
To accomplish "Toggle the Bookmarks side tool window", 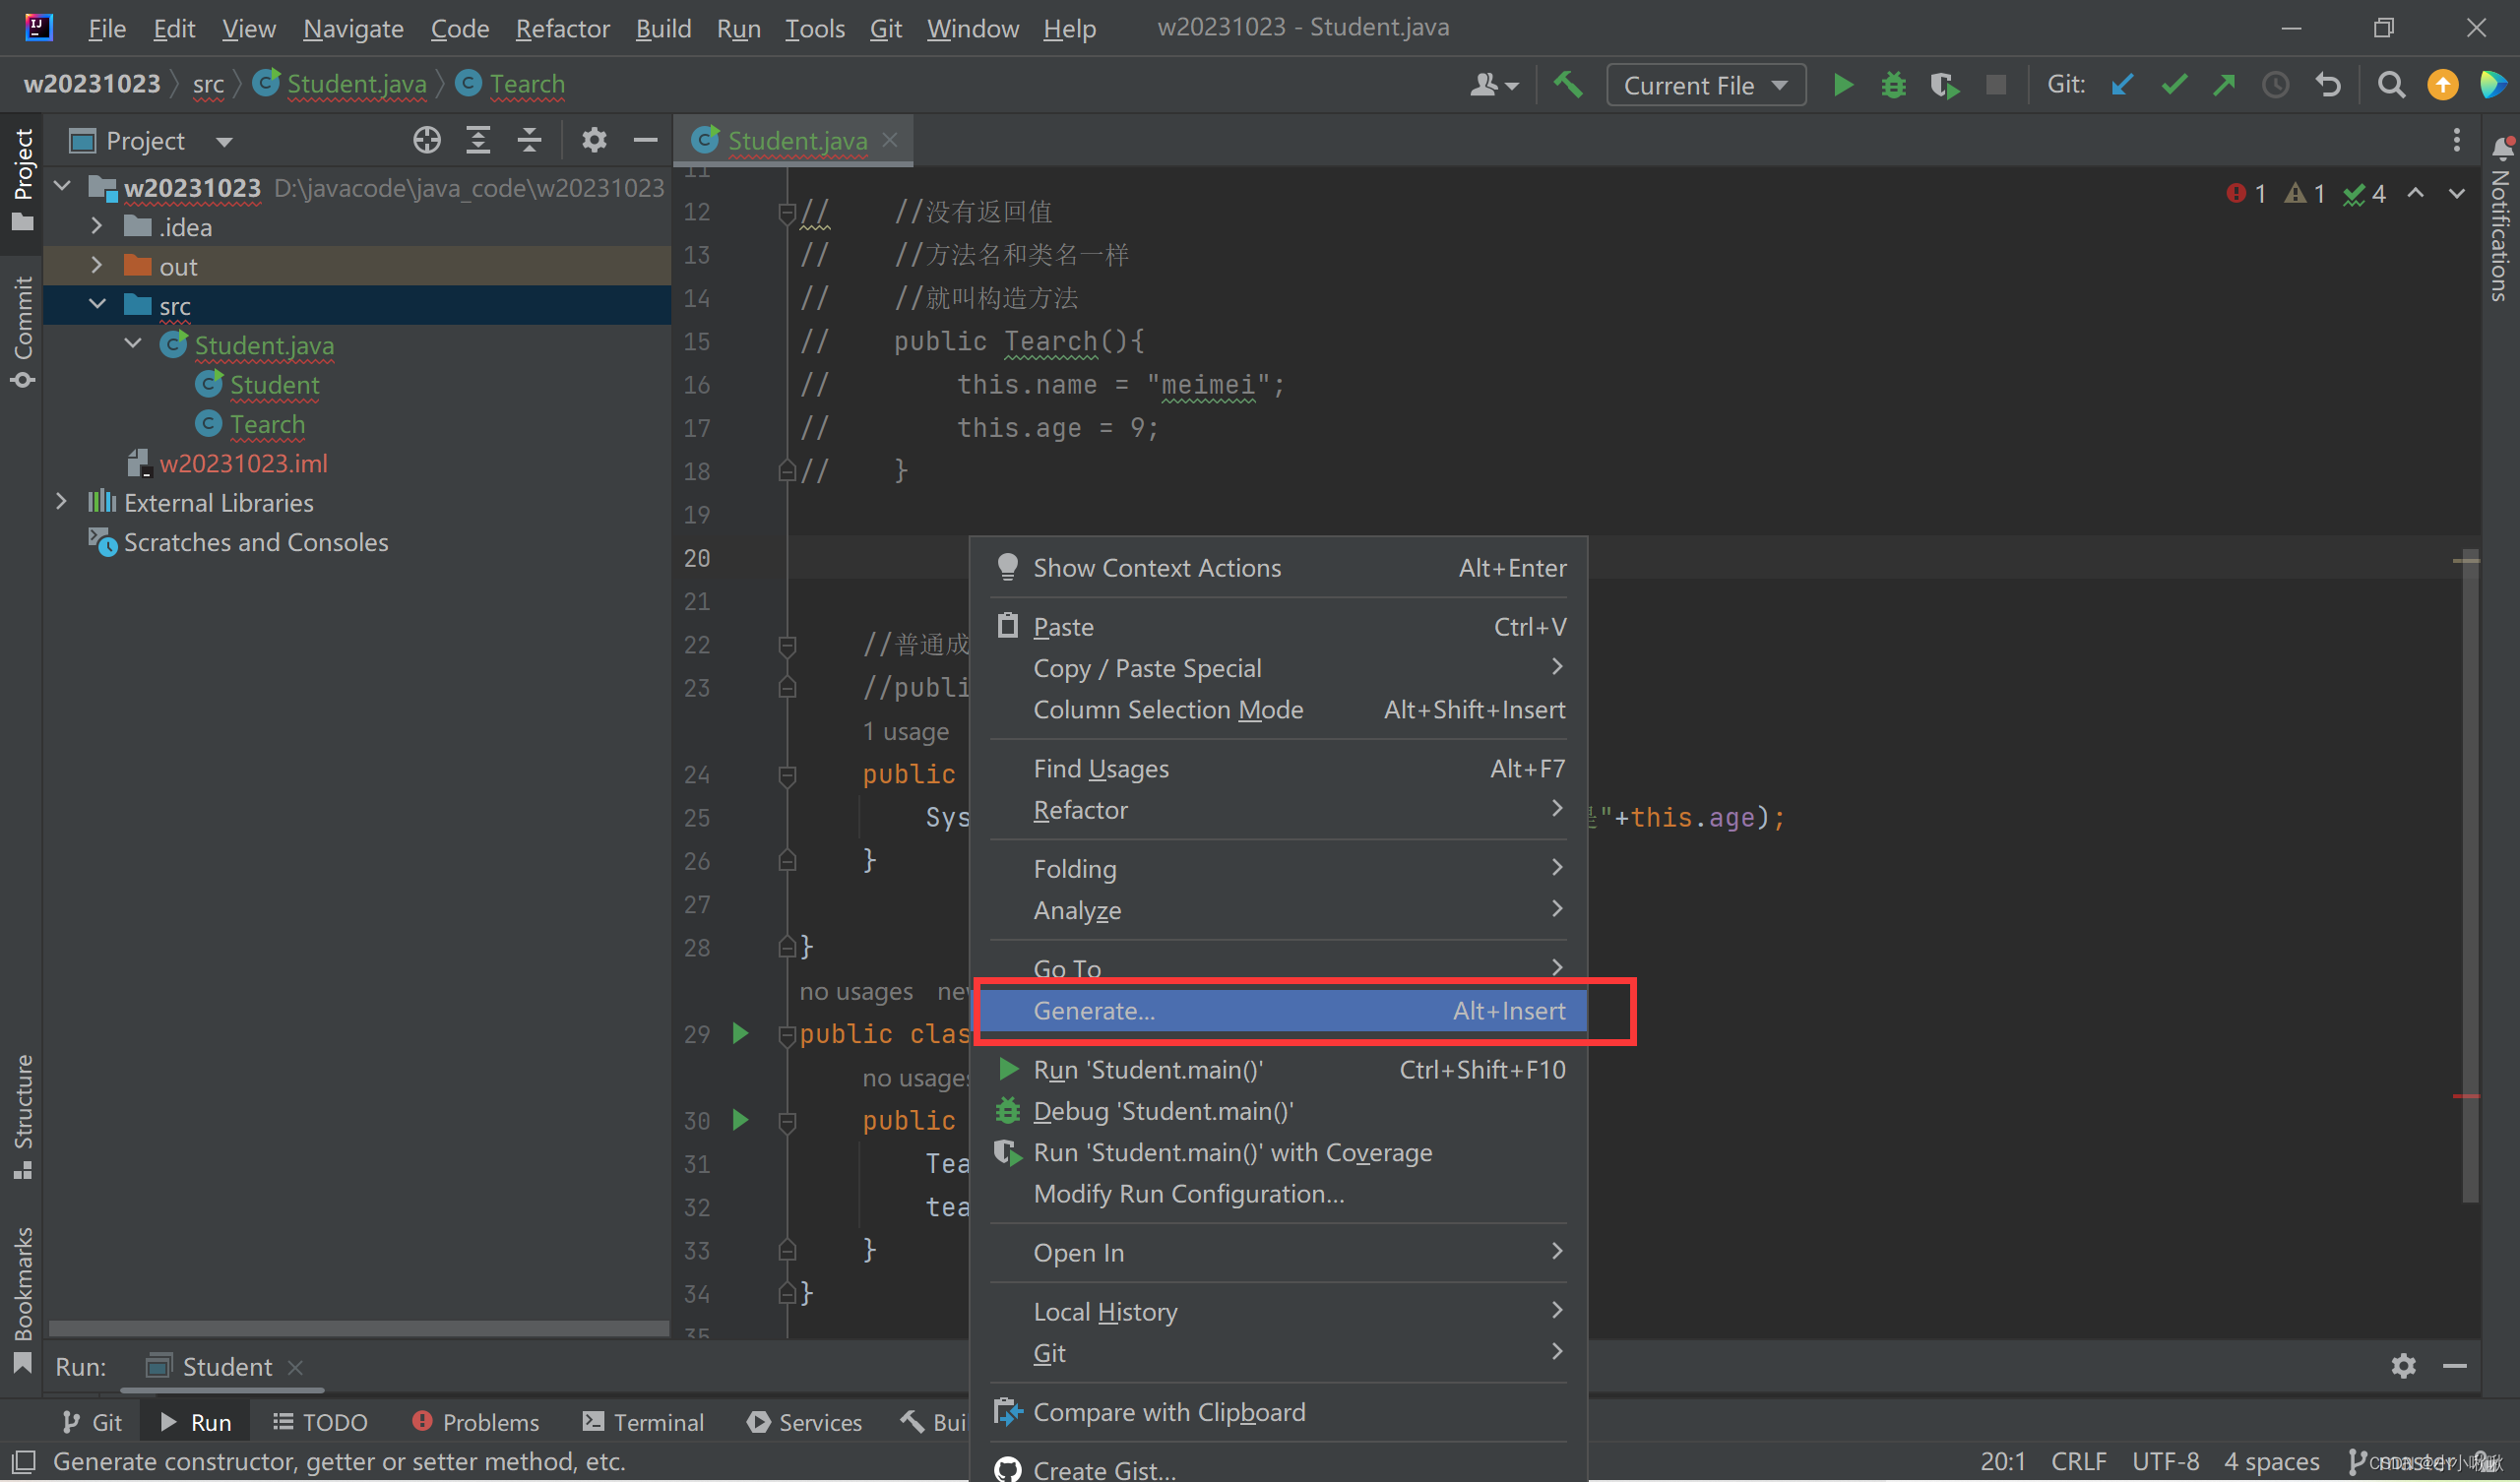I will coord(22,1299).
